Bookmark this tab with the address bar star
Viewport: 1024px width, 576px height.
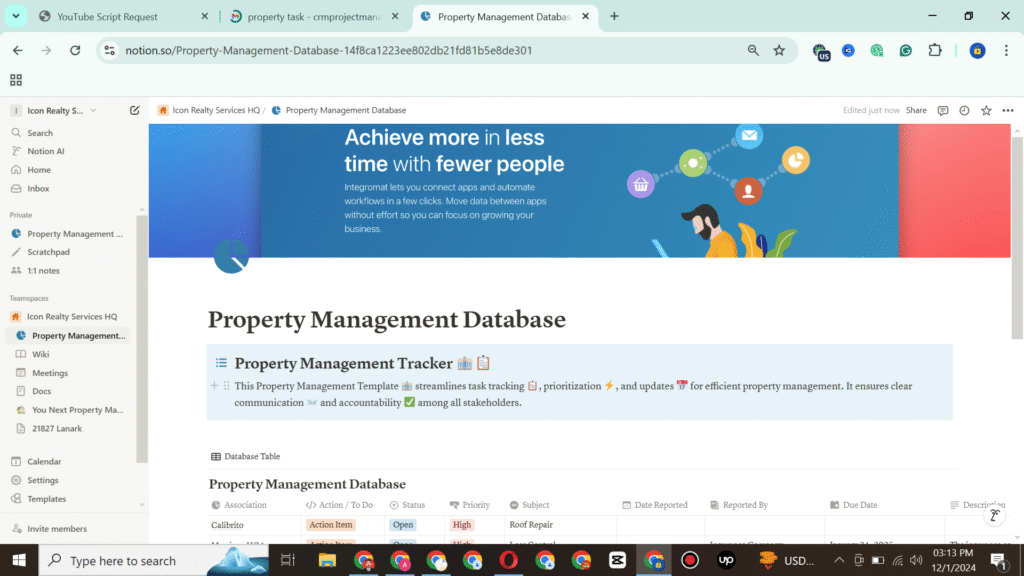[779, 50]
